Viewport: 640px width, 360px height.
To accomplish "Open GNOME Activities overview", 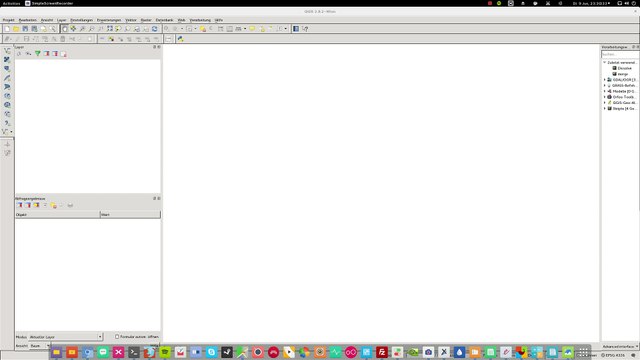I will point(11,3).
